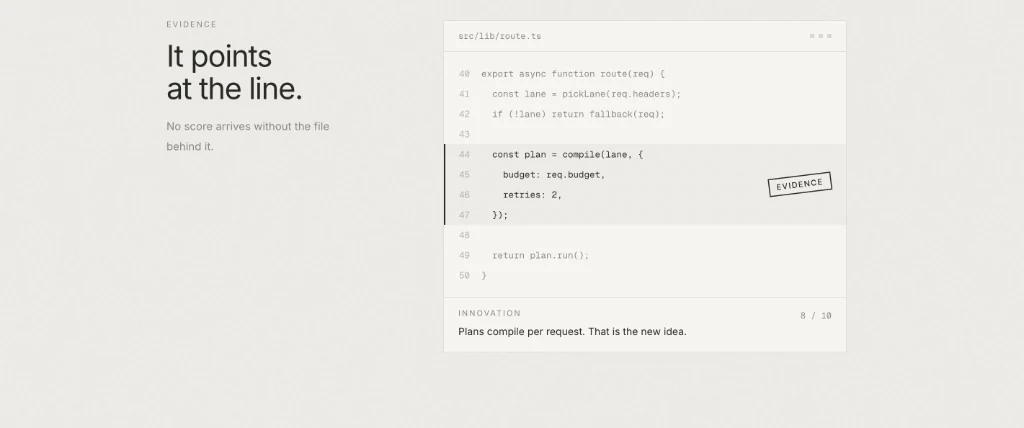
Task: Click line number 43
Action: (464, 135)
